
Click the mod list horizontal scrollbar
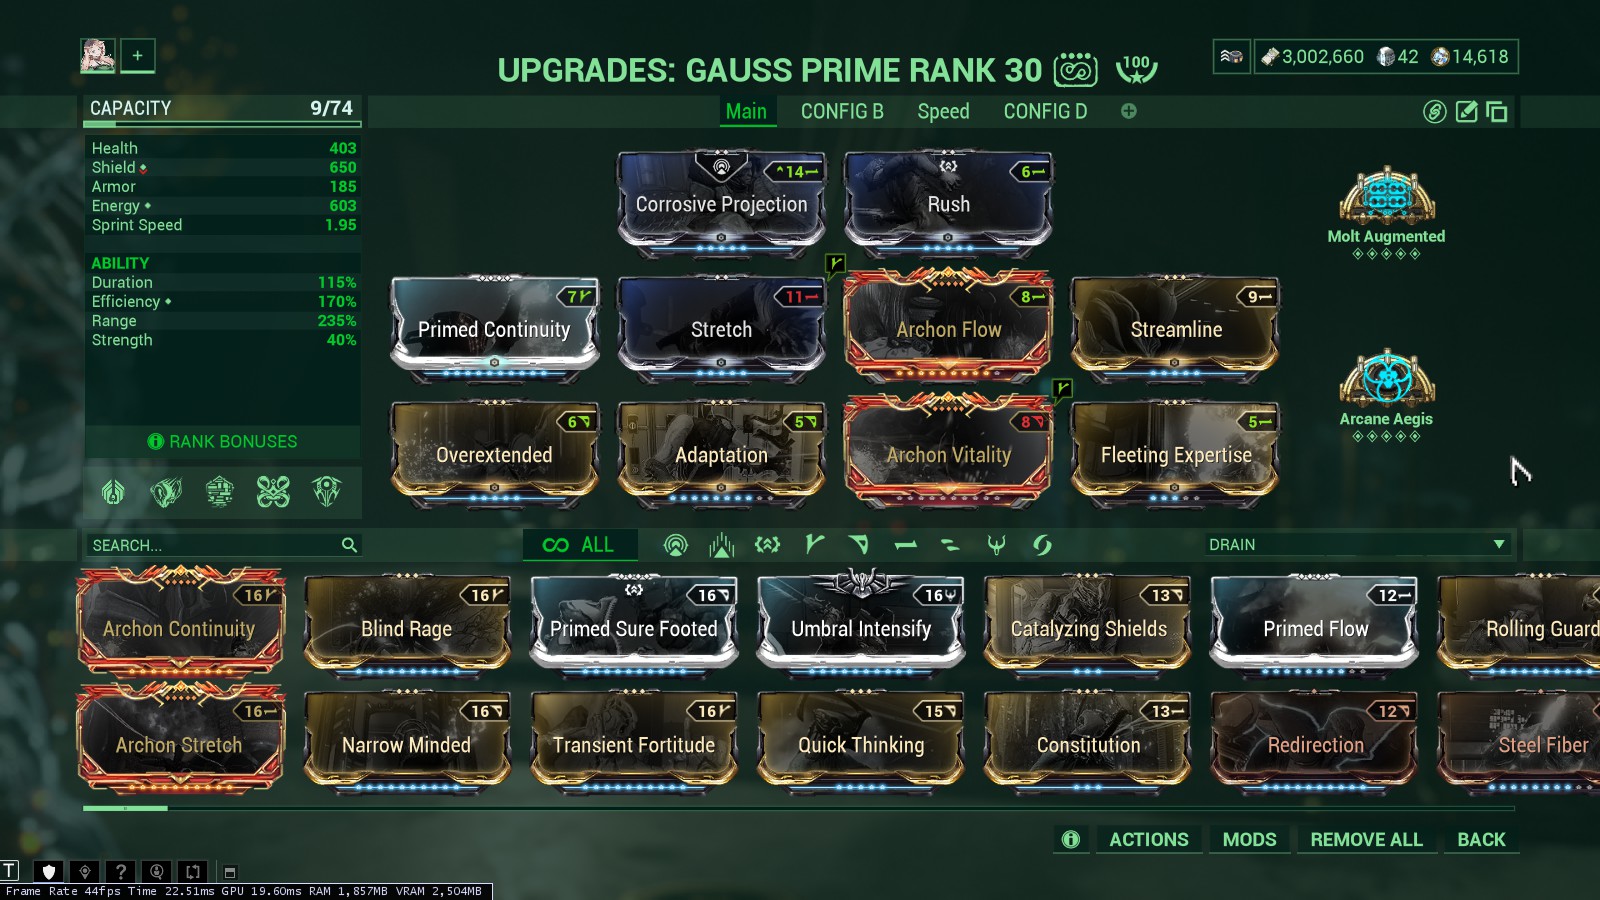[x=798, y=808]
